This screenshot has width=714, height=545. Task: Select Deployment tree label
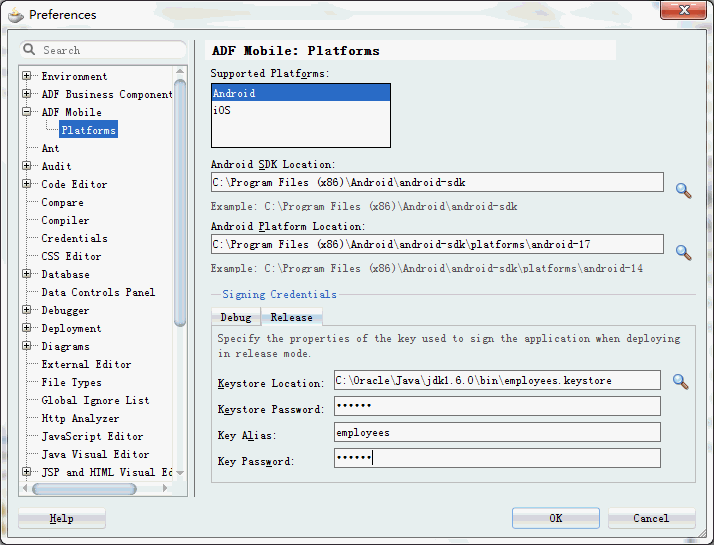coord(71,328)
